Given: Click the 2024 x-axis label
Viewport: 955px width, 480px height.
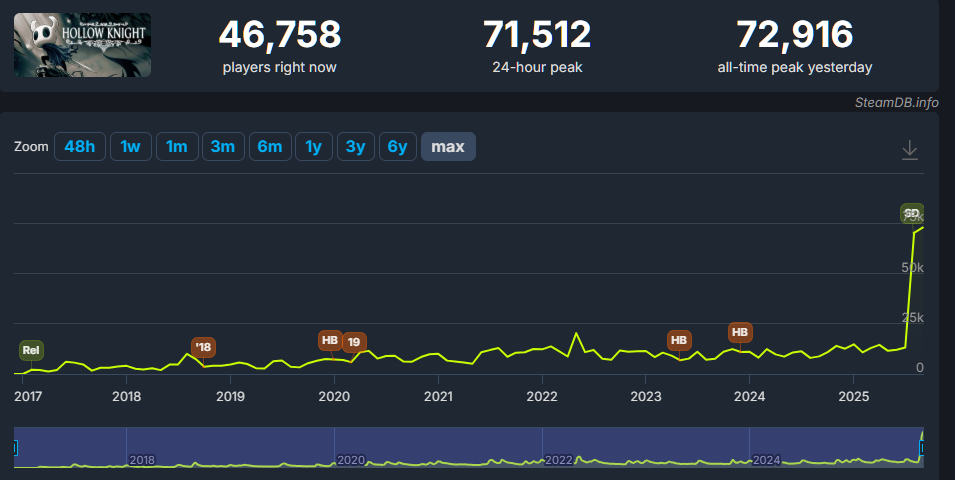Looking at the screenshot, I should pyautogui.click(x=750, y=397).
